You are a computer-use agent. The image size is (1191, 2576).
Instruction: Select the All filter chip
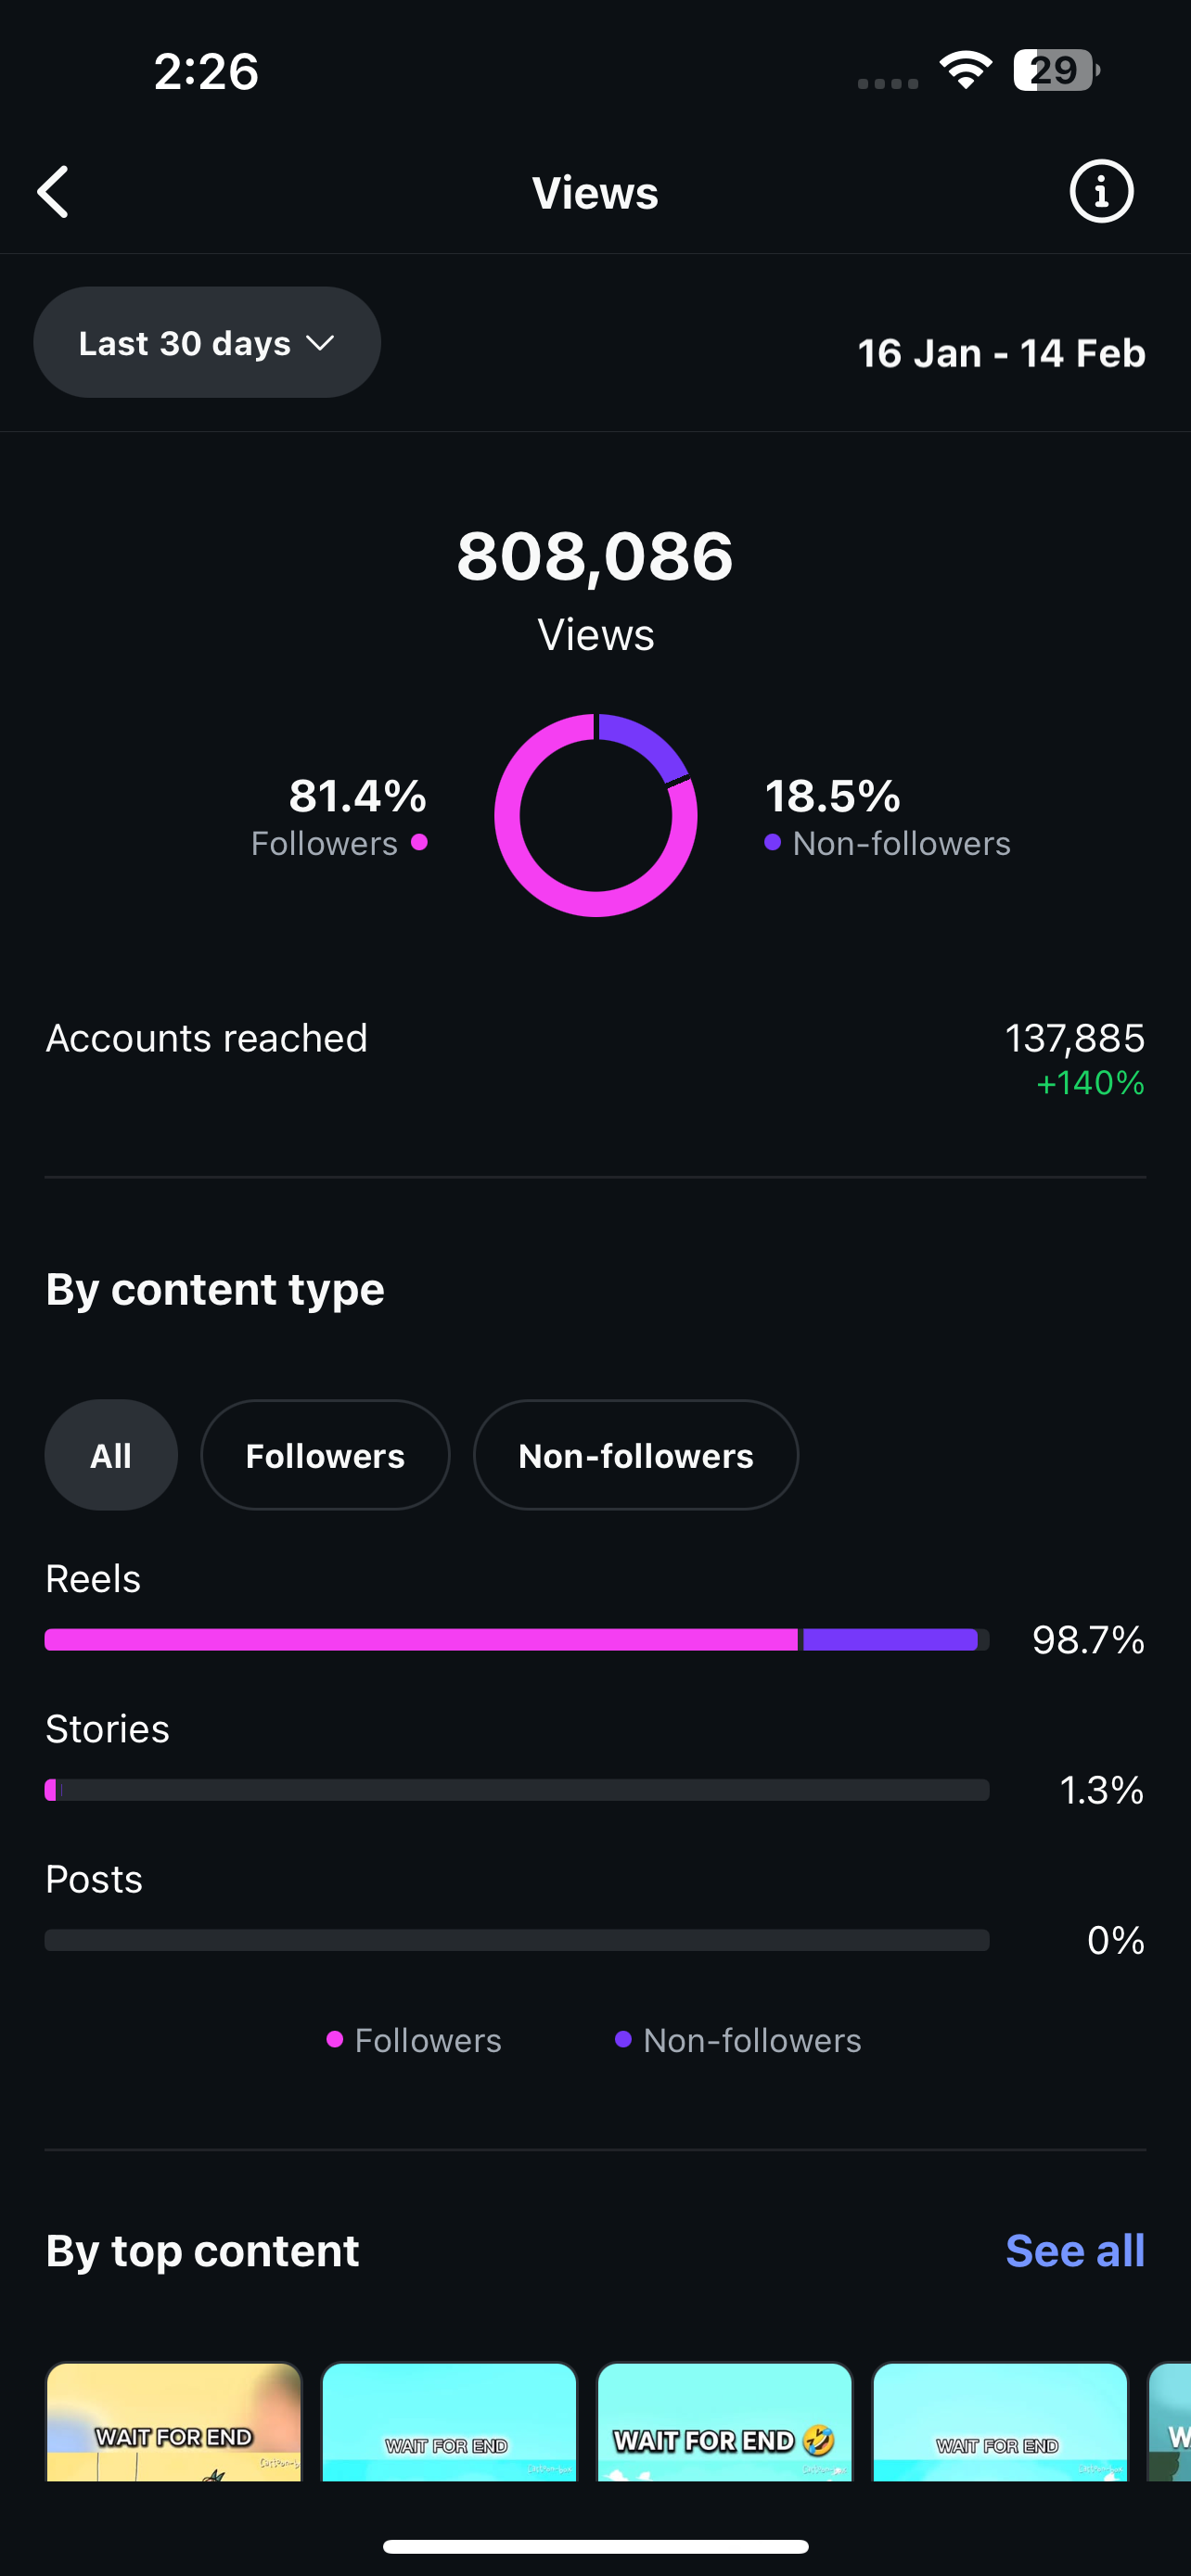pos(111,1455)
